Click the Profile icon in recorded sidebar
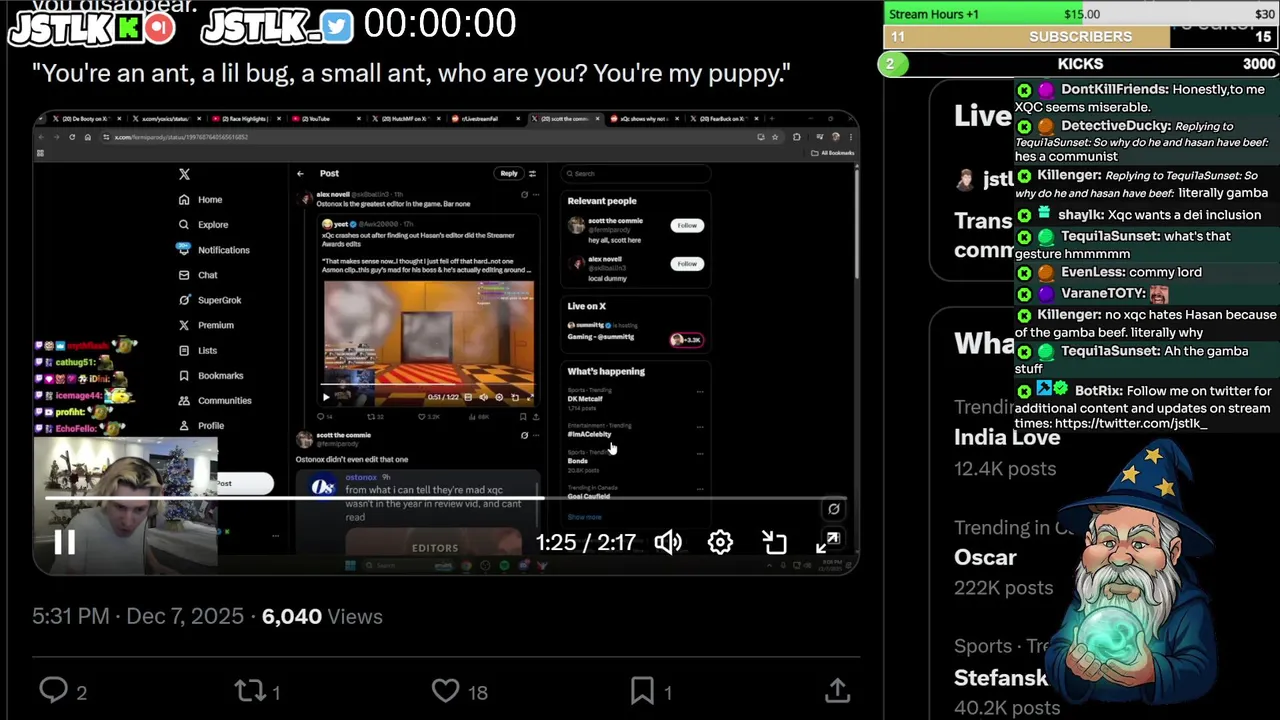Screen dimensions: 1280x720 pos(184,425)
